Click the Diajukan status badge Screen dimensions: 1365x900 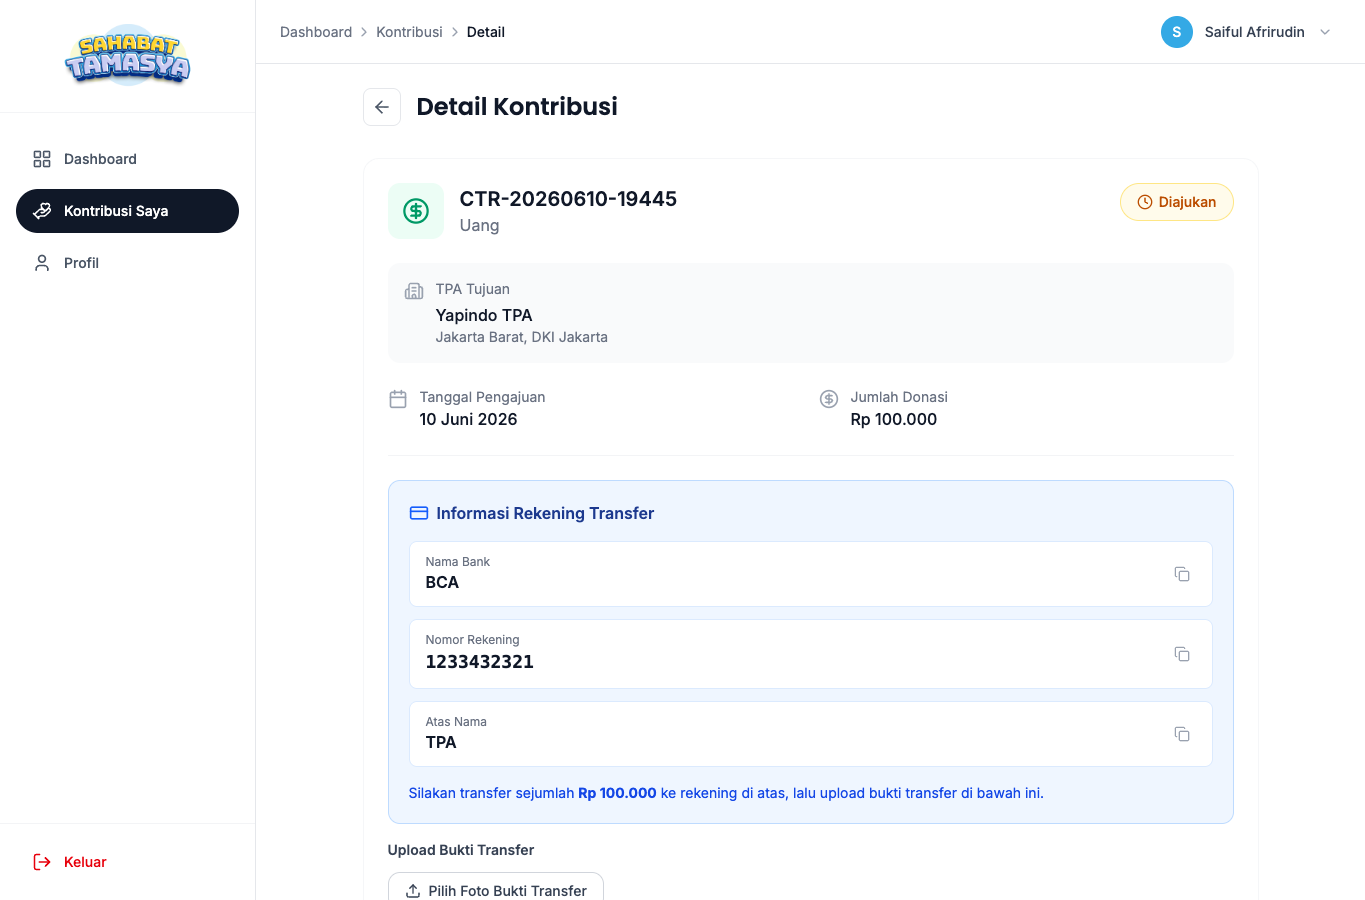point(1177,202)
